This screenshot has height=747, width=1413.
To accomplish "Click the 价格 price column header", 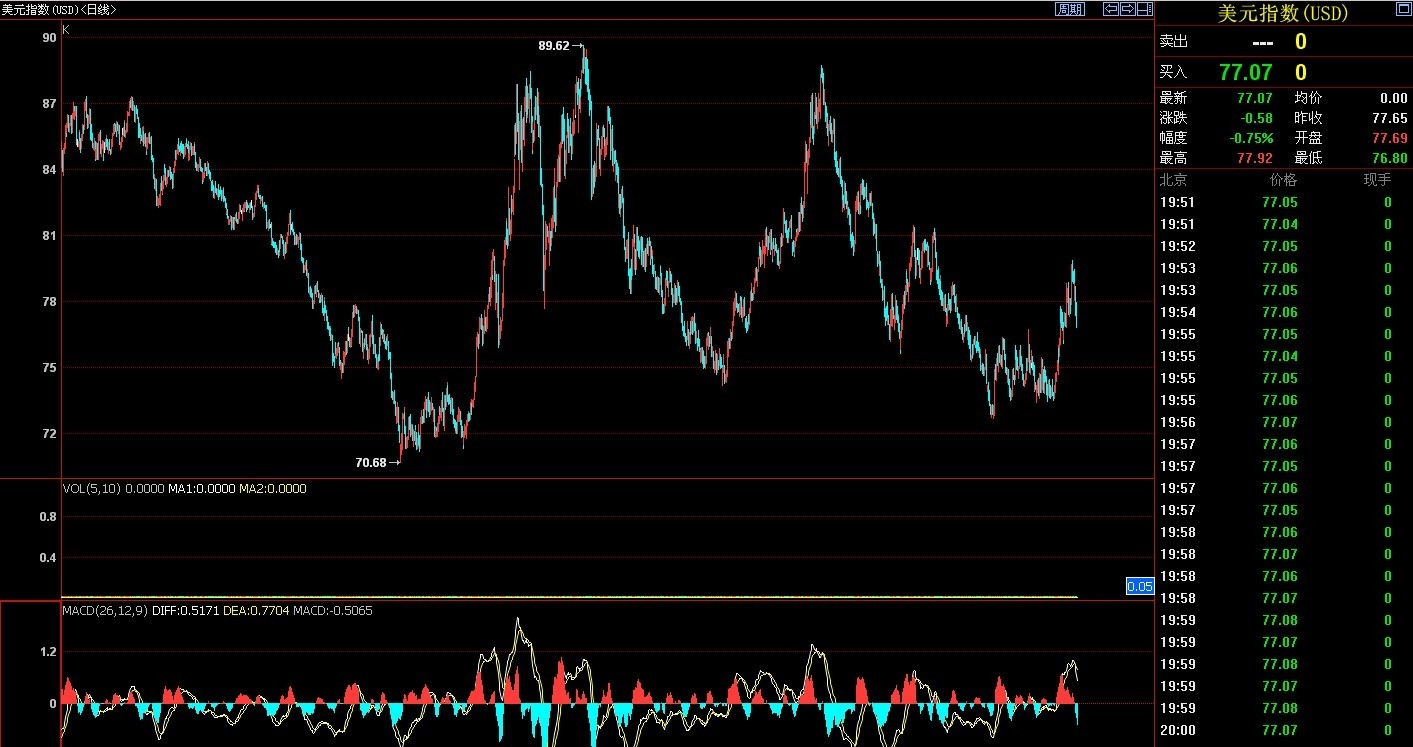I will tap(1283, 180).
